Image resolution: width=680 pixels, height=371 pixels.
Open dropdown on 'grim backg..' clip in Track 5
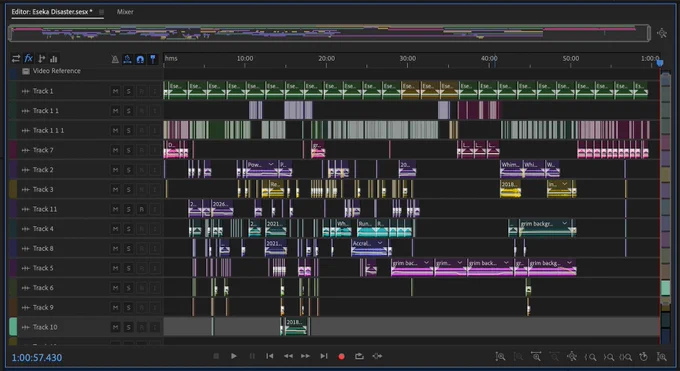pos(569,263)
